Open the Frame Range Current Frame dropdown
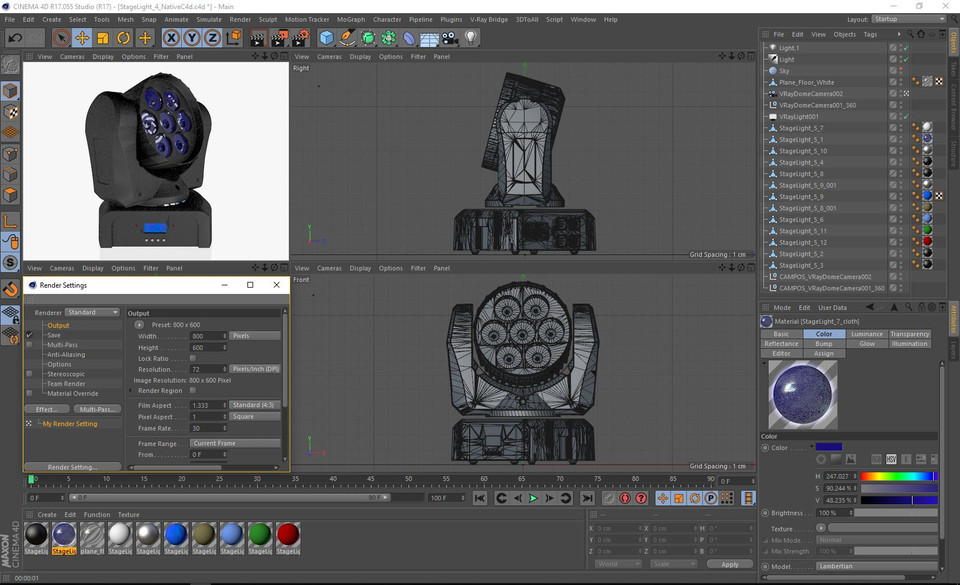The height and width of the screenshot is (585, 960). click(x=234, y=443)
